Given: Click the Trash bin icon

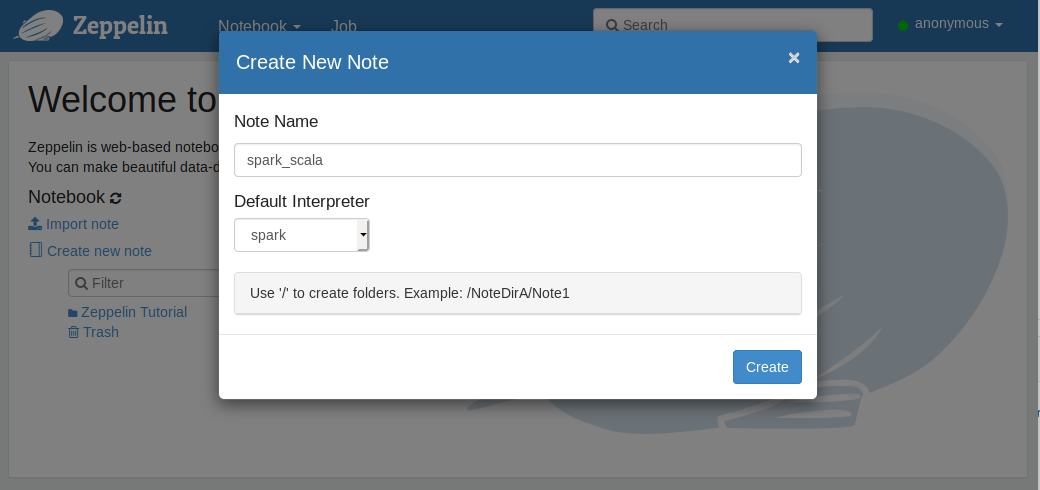Looking at the screenshot, I should (73, 332).
